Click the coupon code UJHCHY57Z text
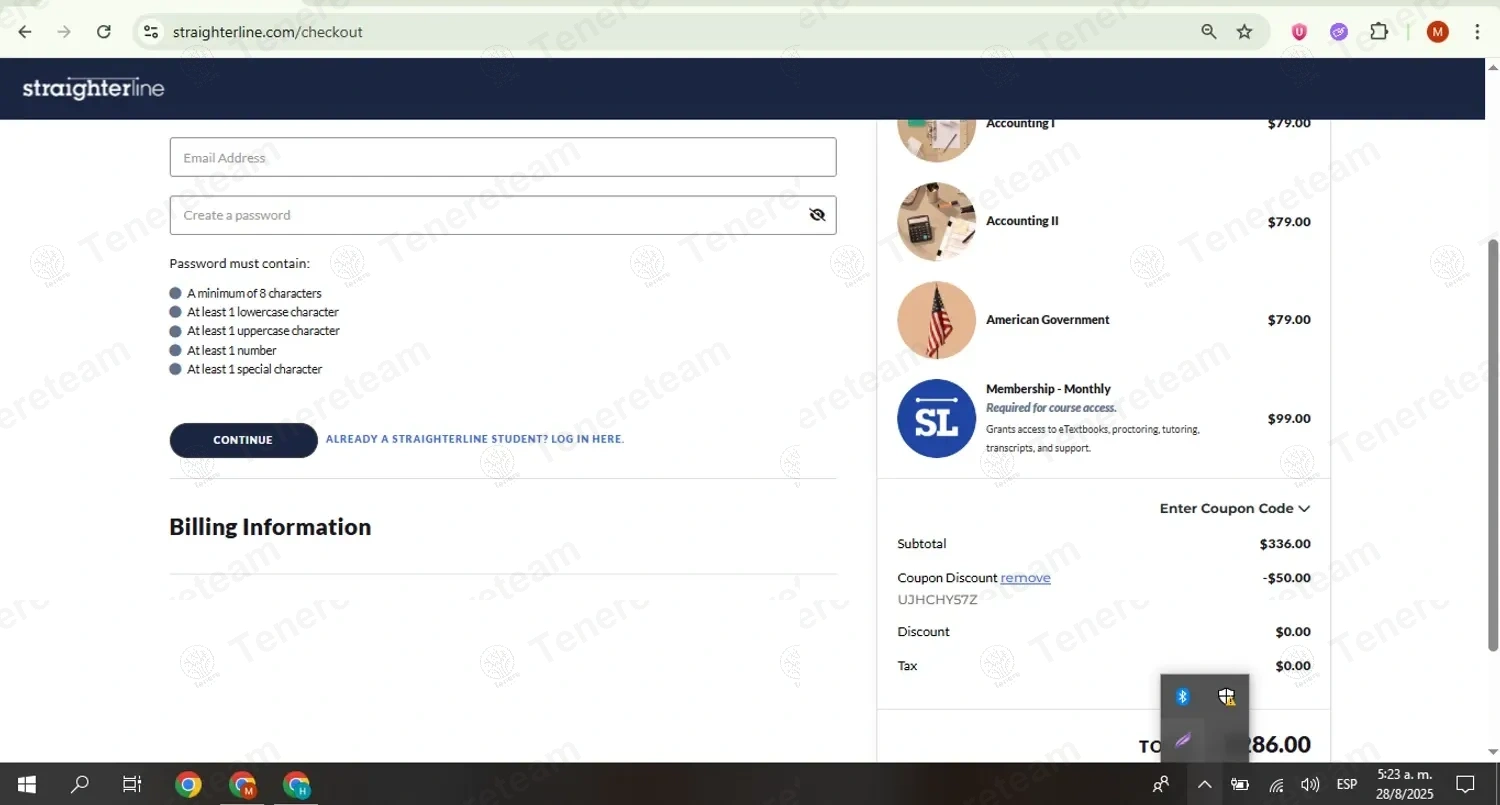The width and height of the screenshot is (1500, 805). (937, 600)
